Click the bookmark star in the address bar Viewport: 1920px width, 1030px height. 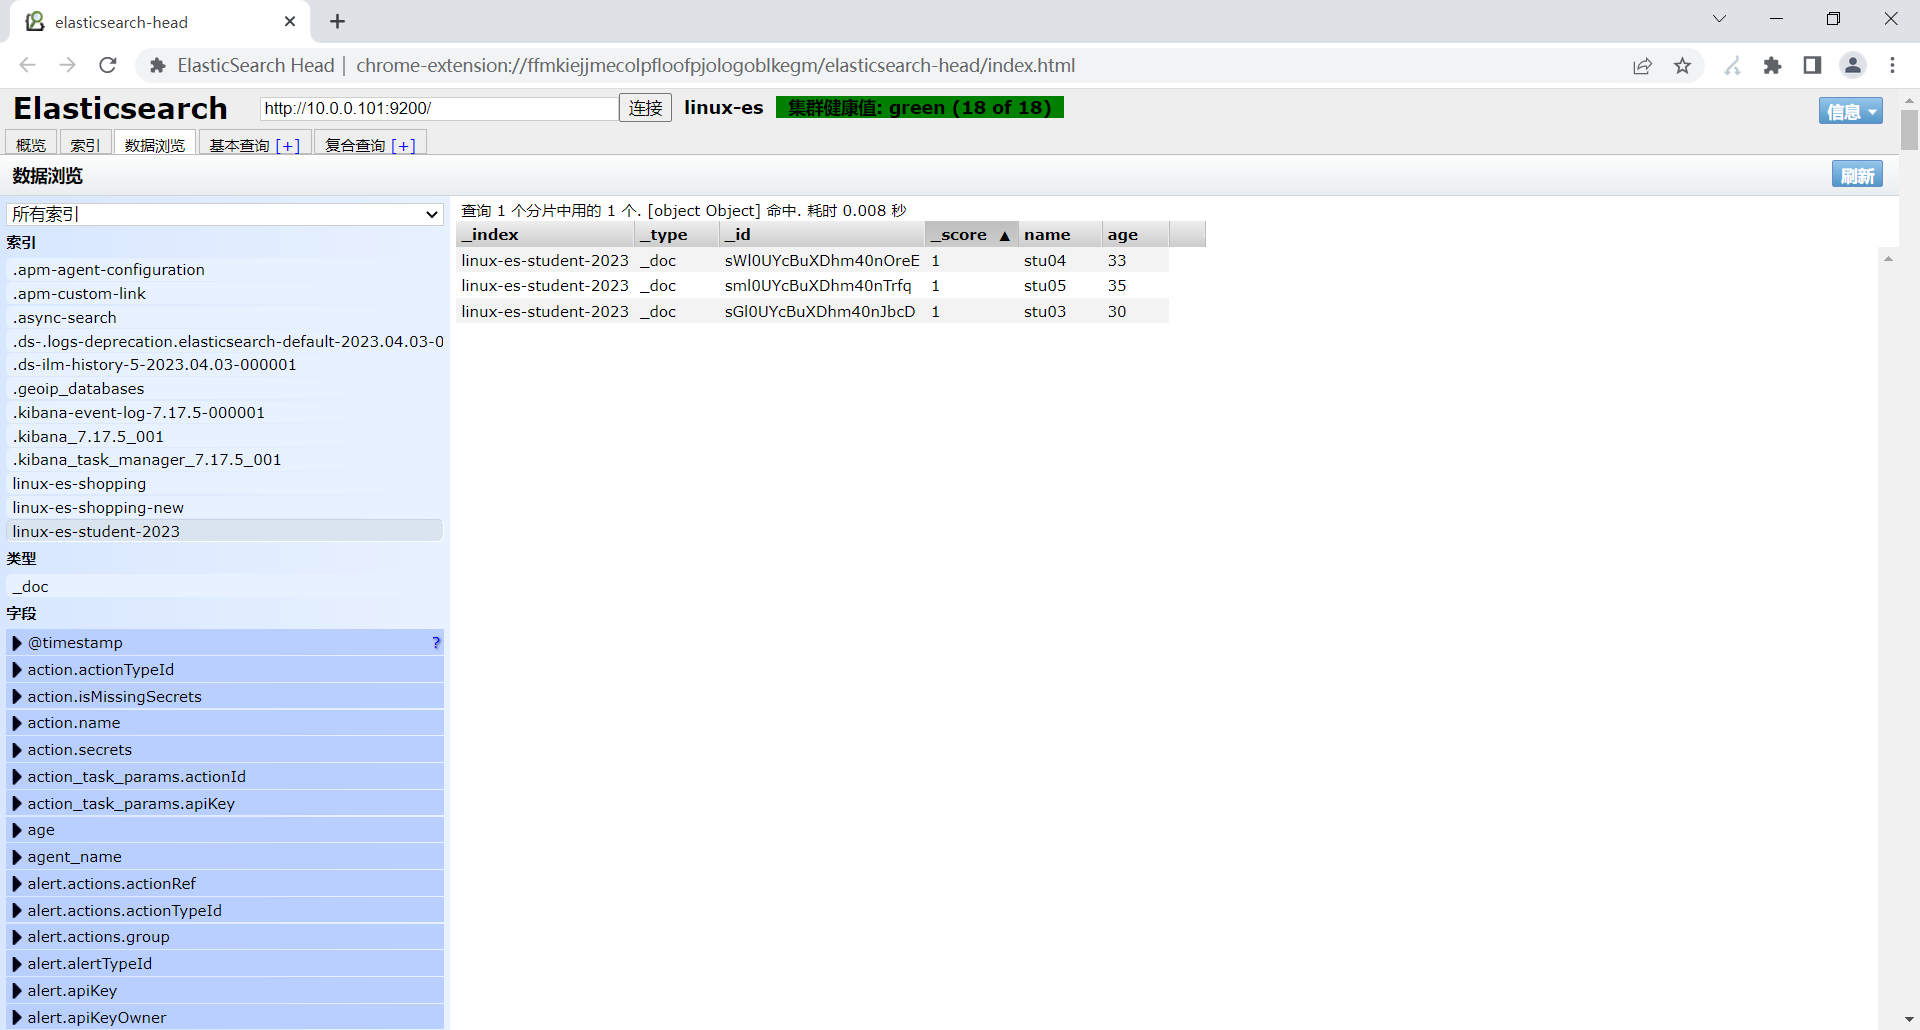[x=1683, y=65]
